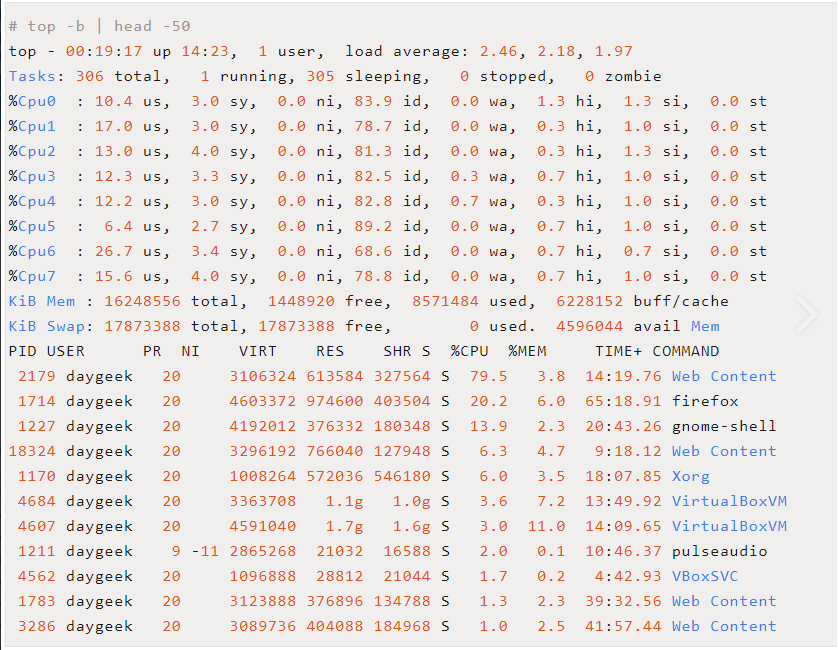Screen dimensions: 838x650
Task: Click the sleeping tasks count 305
Action: 320,76
